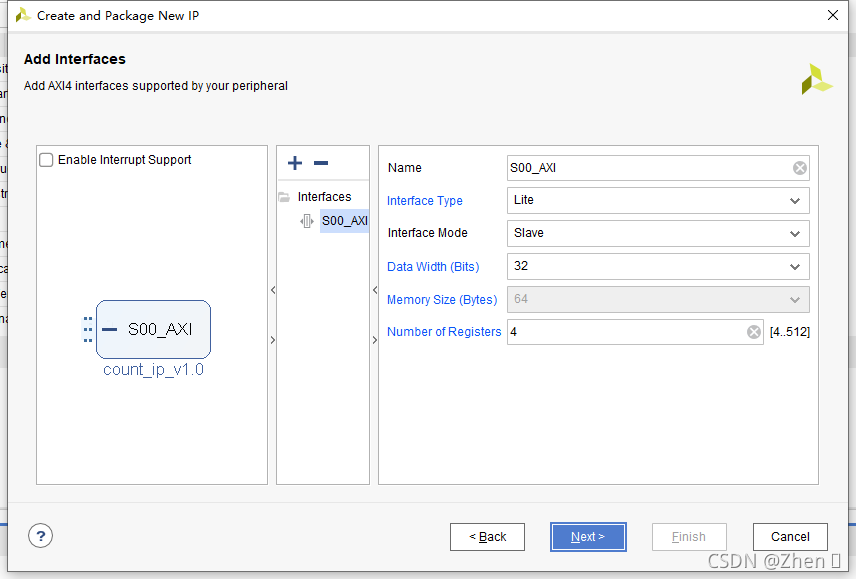Screen dimensions: 856x579
Task: Enable Interrupt Support checkbox
Action: point(46,160)
